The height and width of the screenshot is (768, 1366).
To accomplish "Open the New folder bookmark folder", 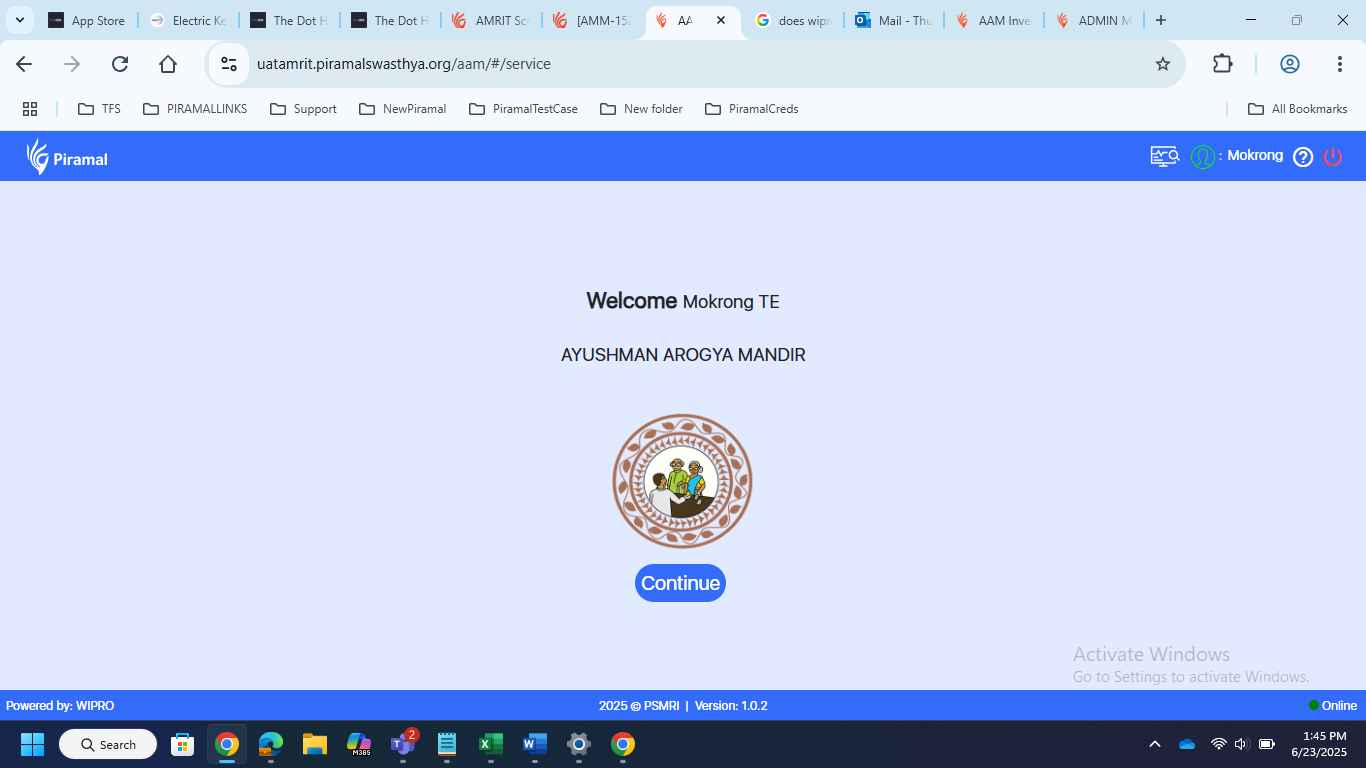I will (x=641, y=109).
